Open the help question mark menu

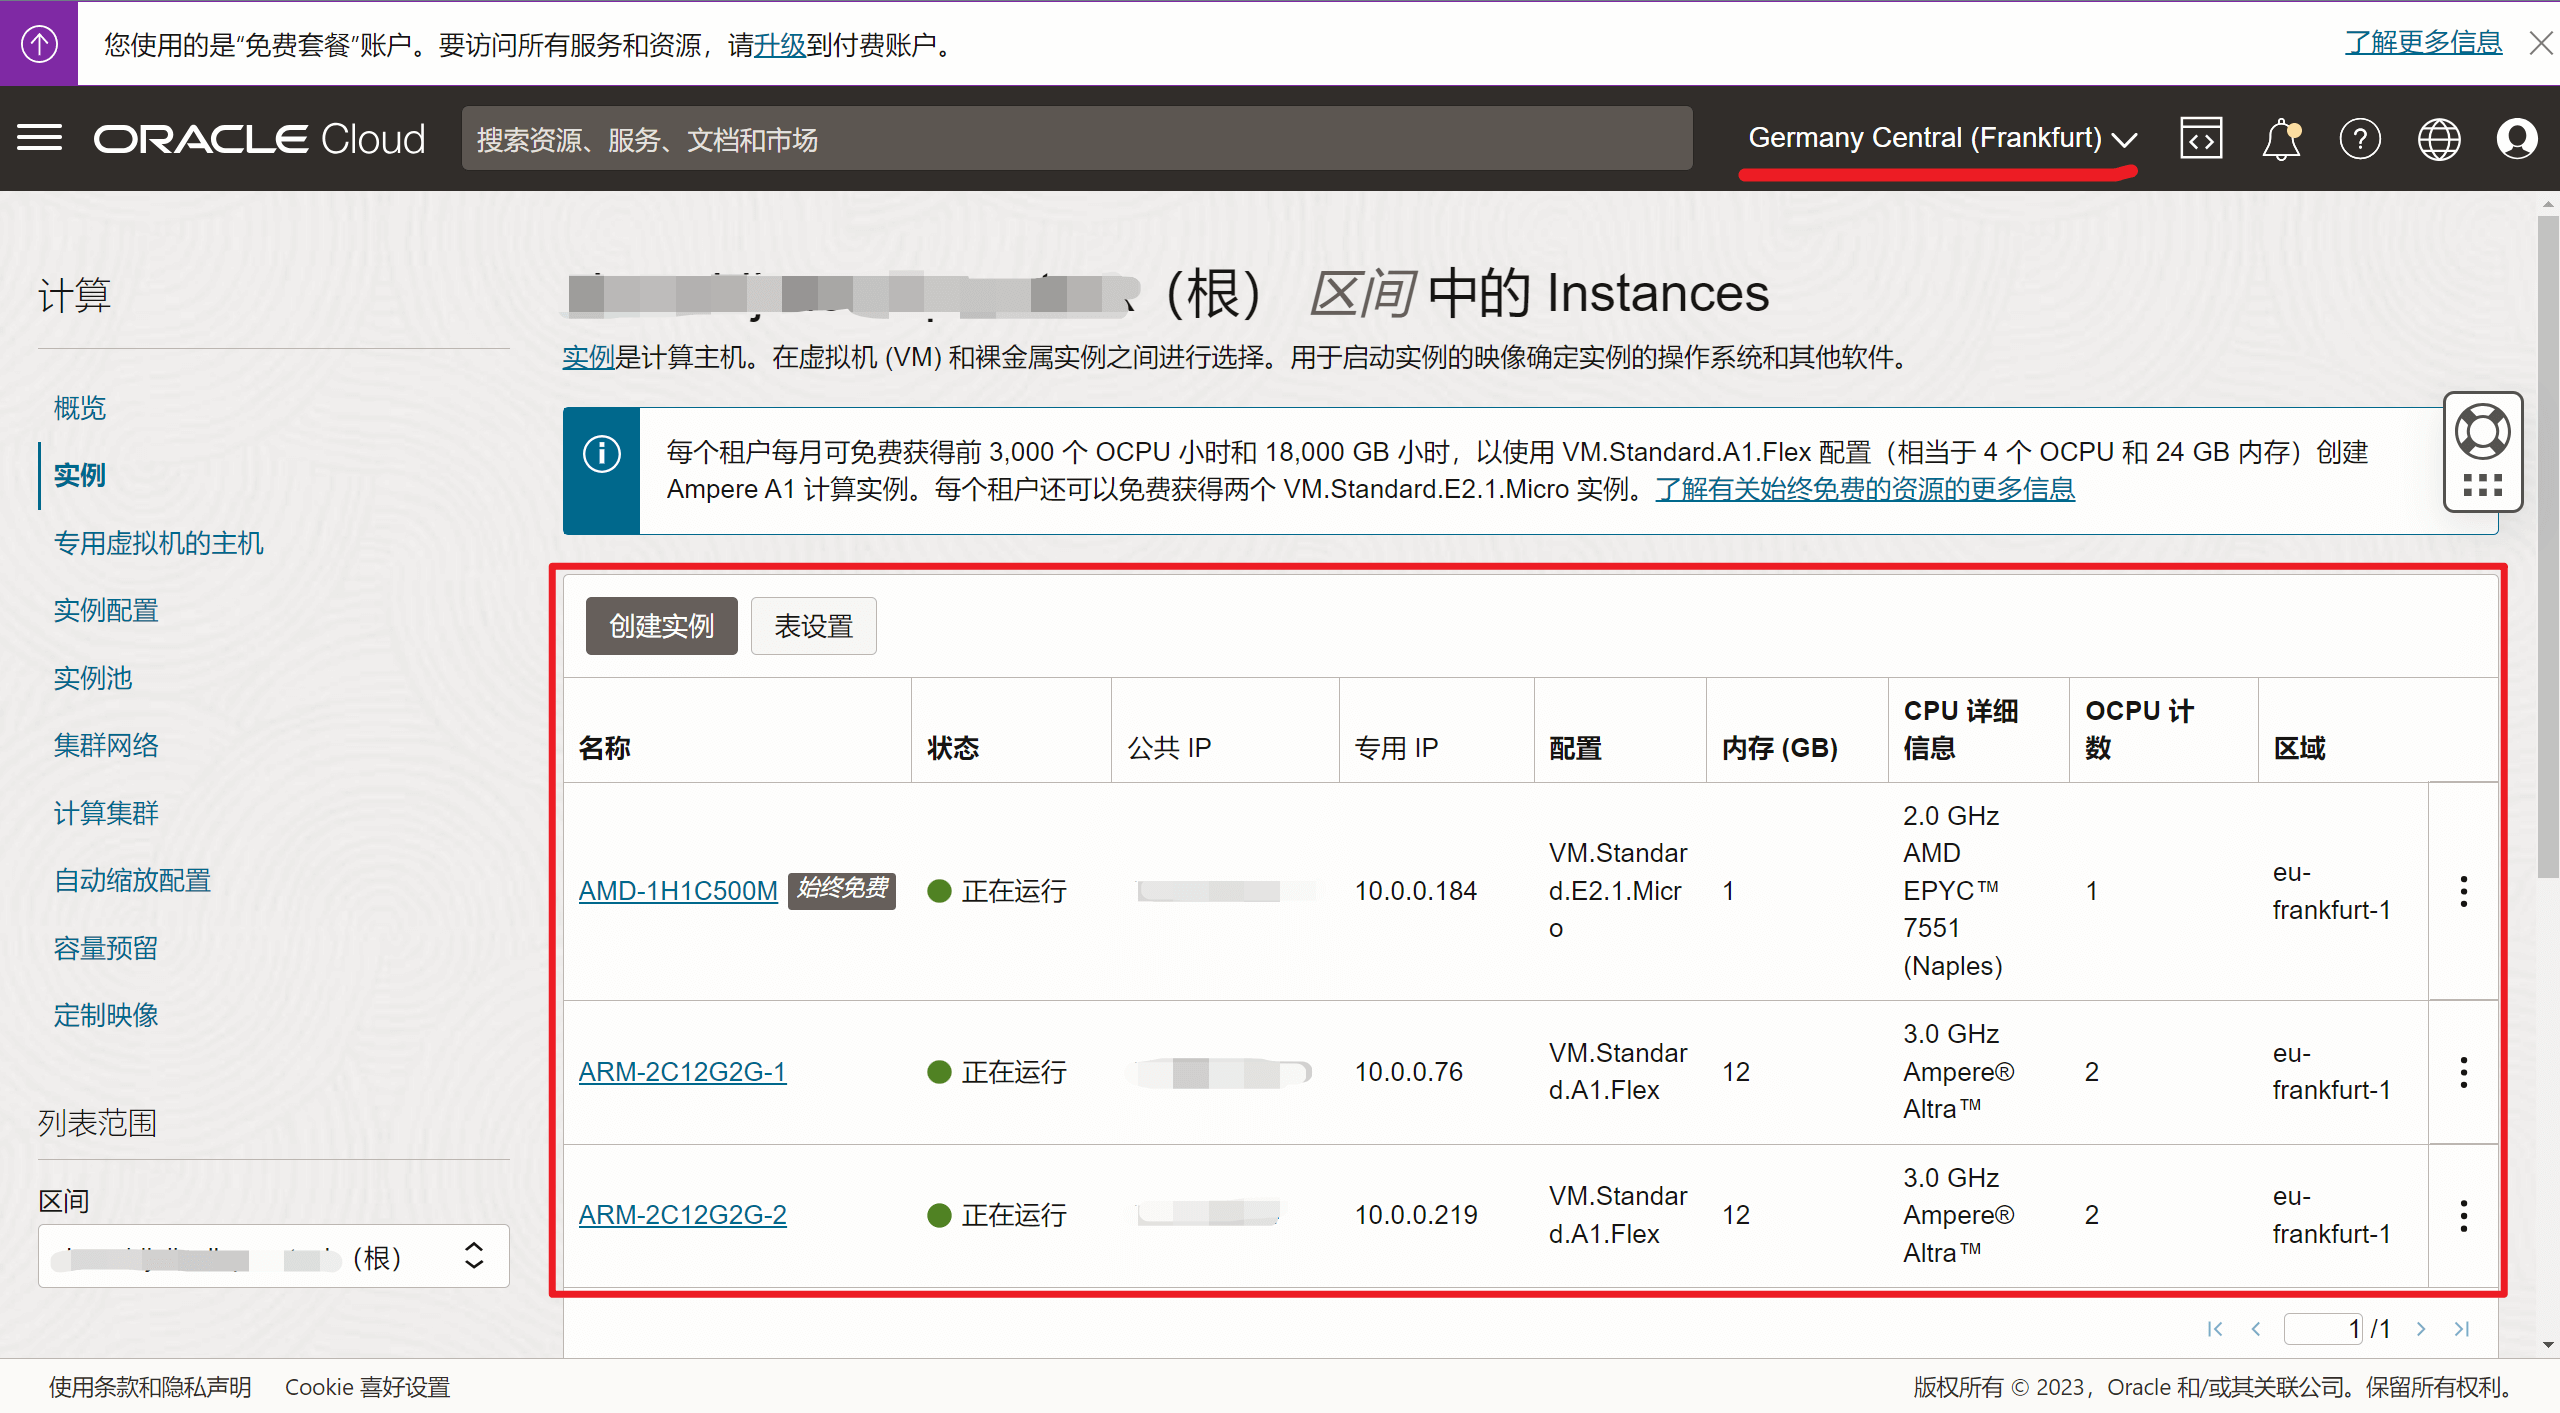pos(2360,139)
